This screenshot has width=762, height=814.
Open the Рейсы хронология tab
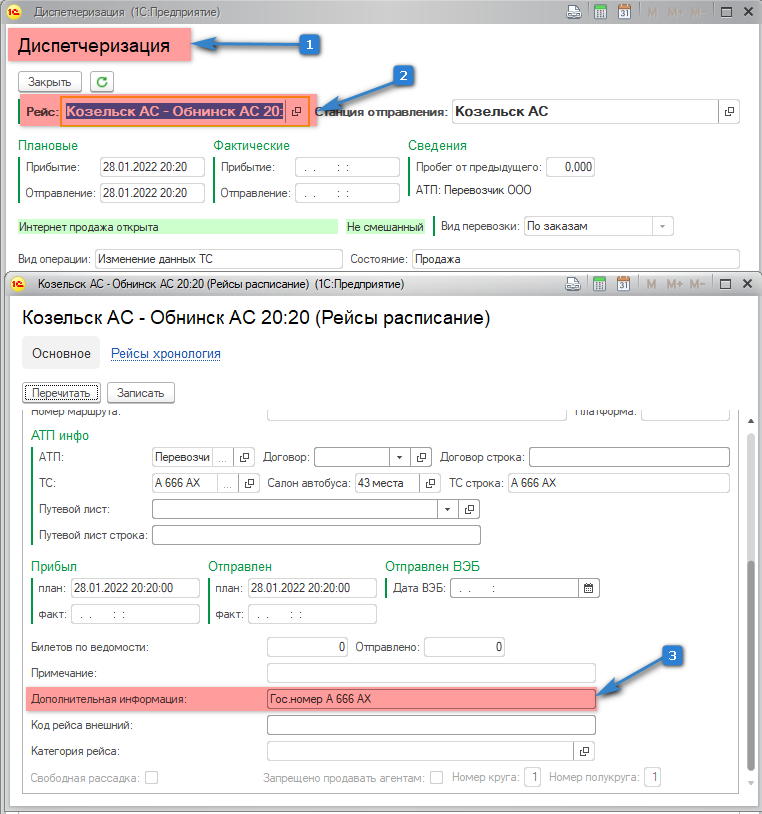tap(165, 353)
